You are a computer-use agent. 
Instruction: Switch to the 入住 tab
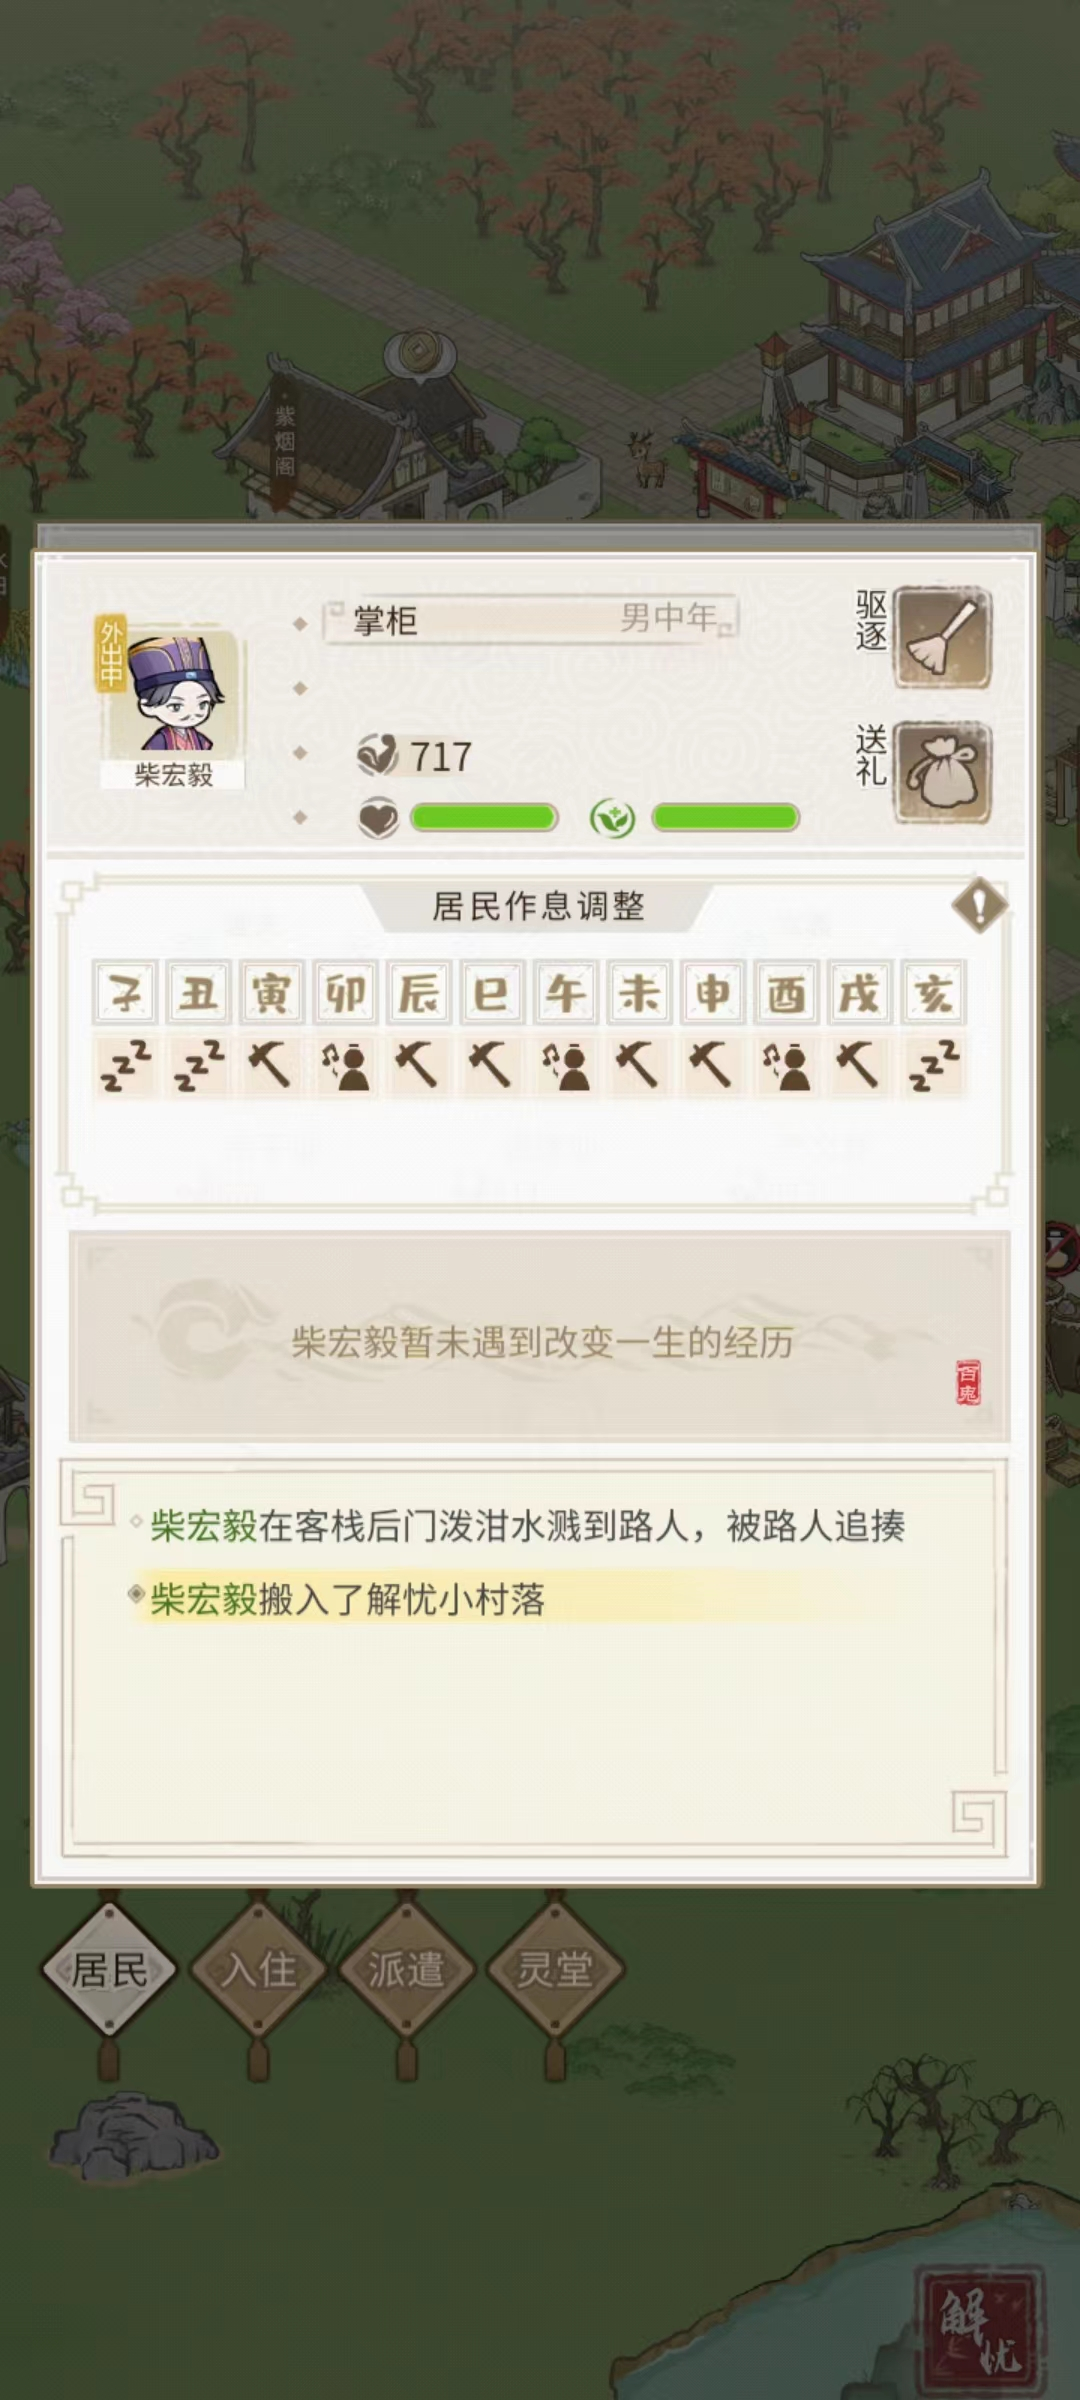click(258, 1969)
